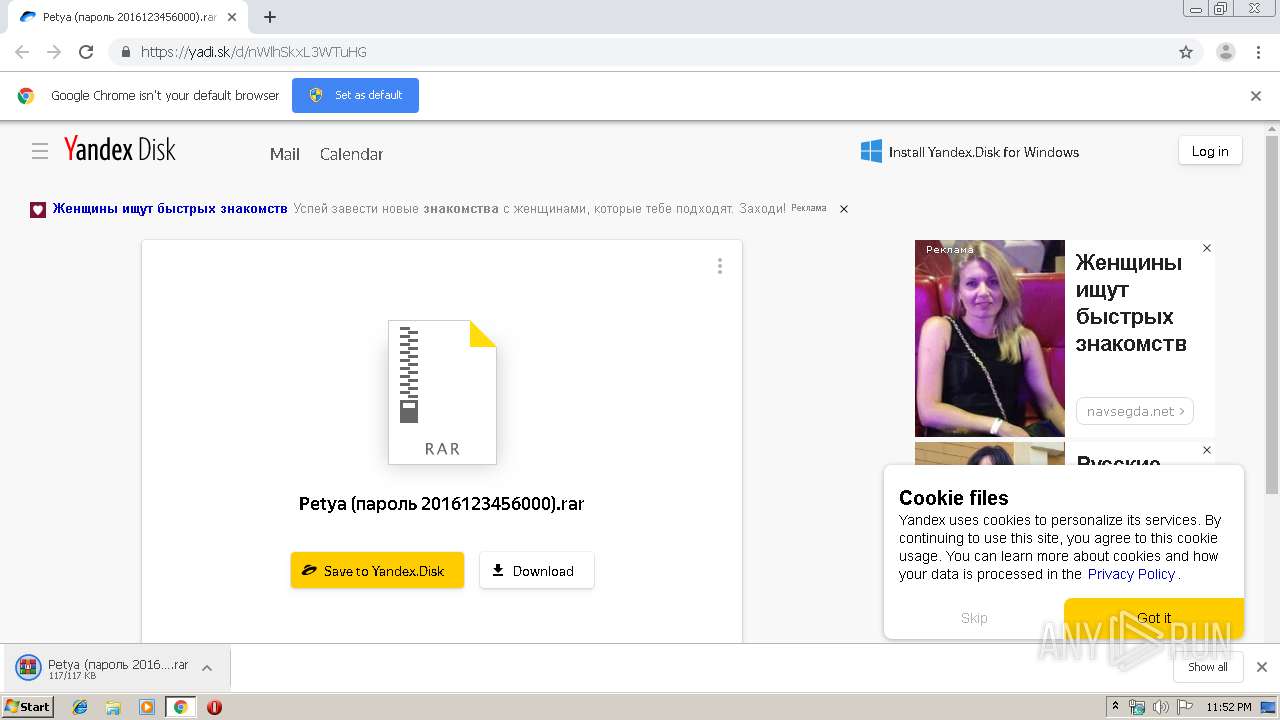
Task: Click the woman photo advertisement
Action: 990,338
